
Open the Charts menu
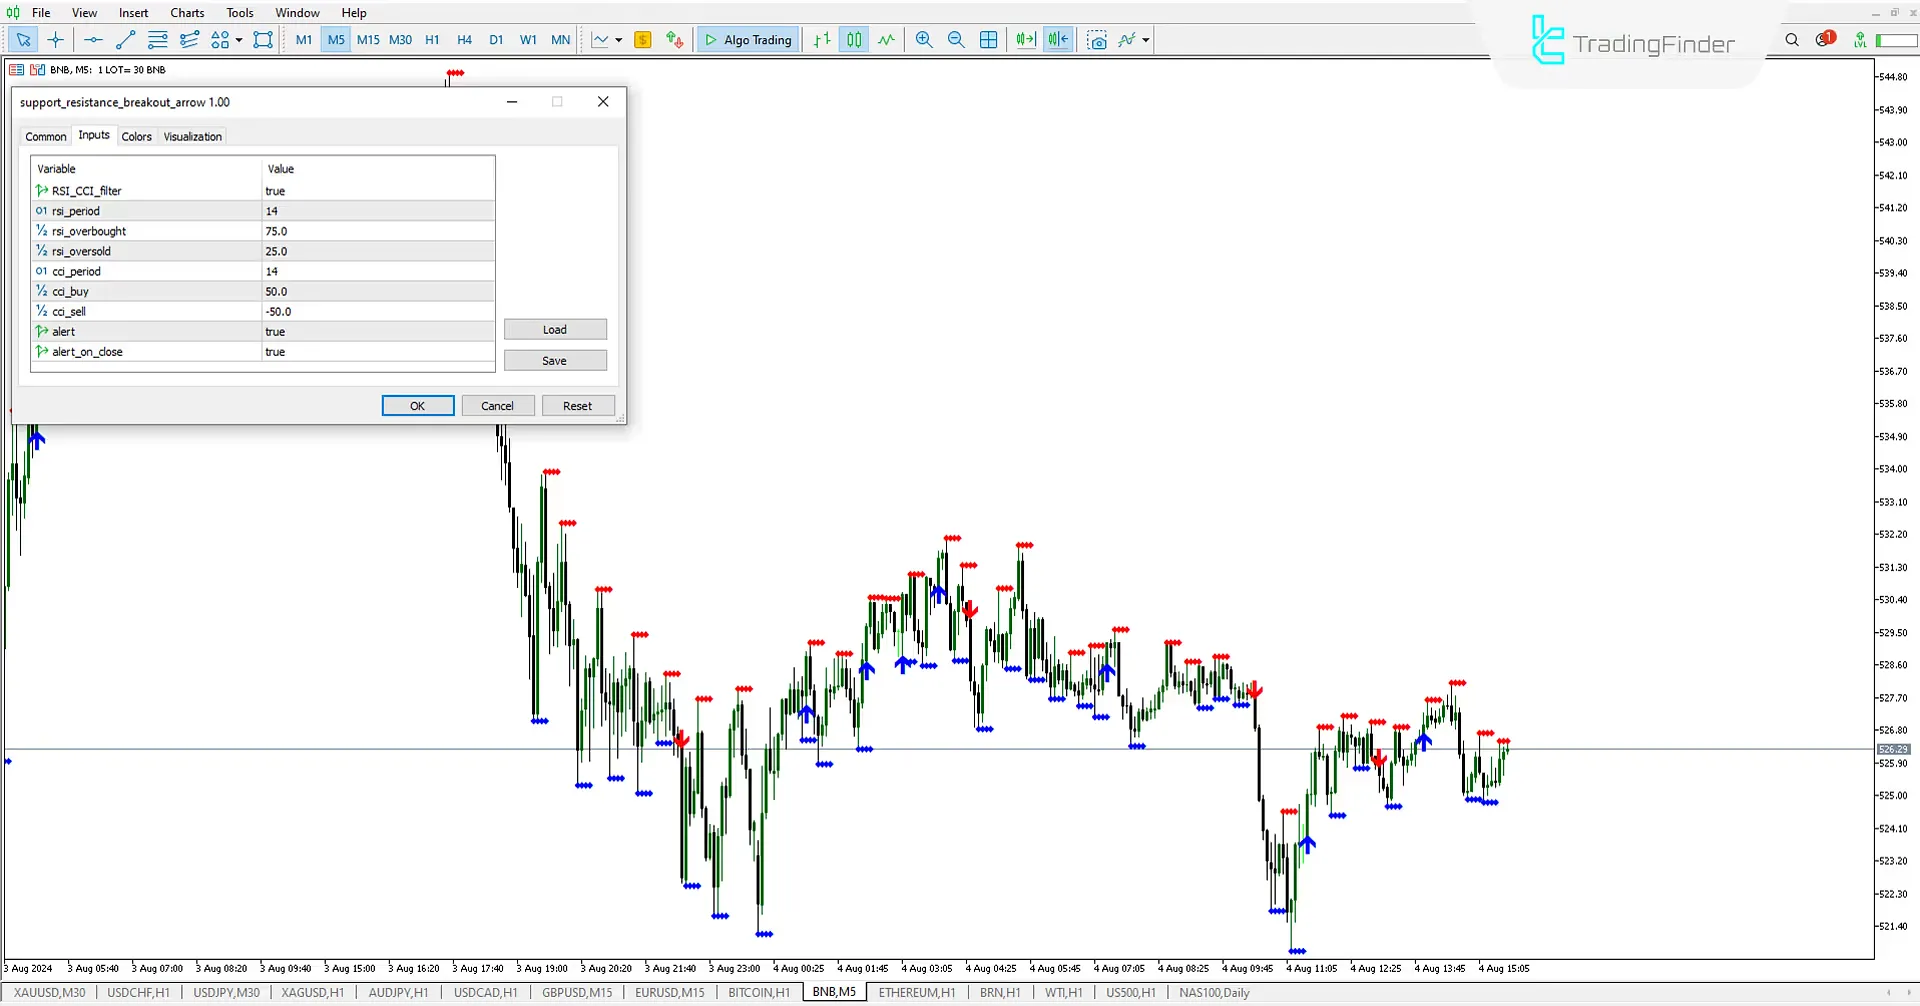pos(186,12)
